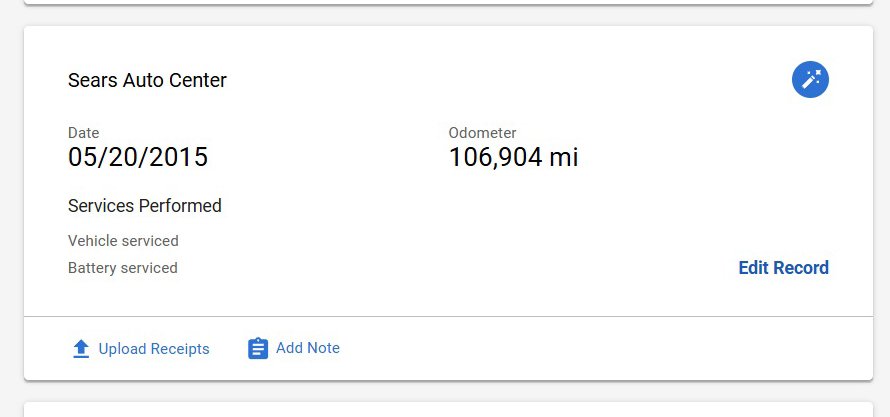Click the upload arrow icon
Screen dimensions: 890x417
[81, 349]
